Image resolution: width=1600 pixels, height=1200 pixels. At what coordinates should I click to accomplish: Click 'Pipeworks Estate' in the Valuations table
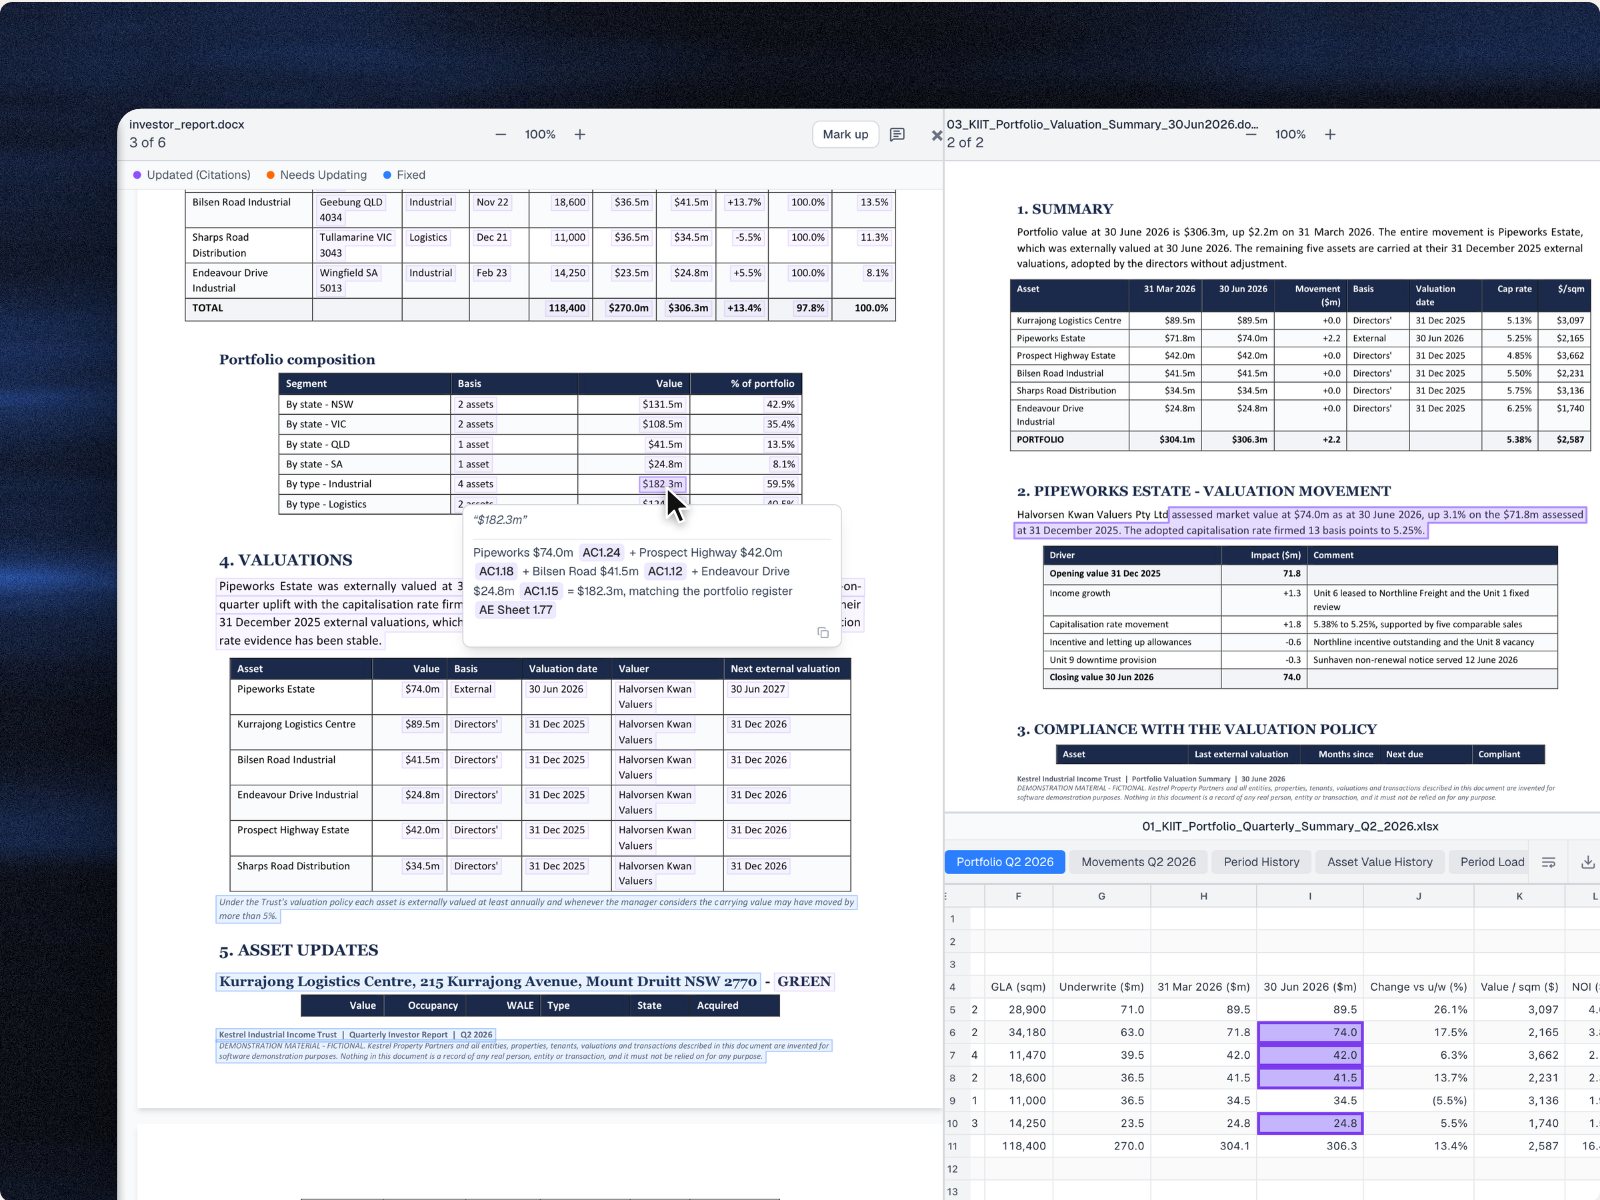pyautogui.click(x=276, y=689)
